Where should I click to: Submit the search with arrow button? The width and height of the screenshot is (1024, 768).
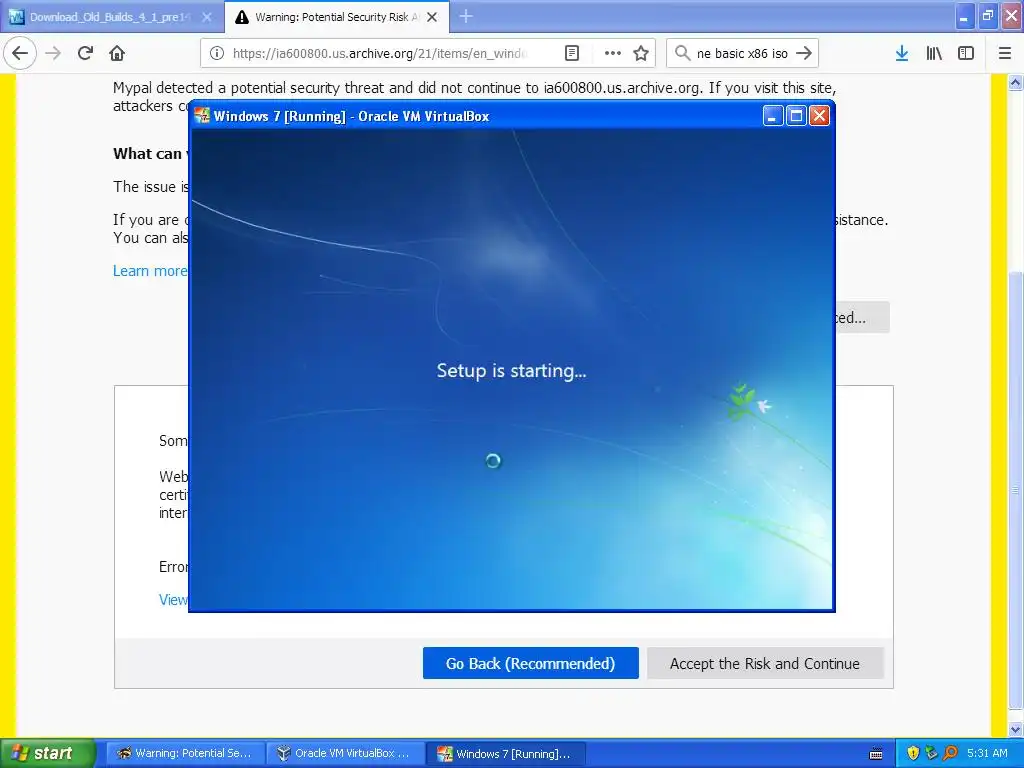[804, 53]
